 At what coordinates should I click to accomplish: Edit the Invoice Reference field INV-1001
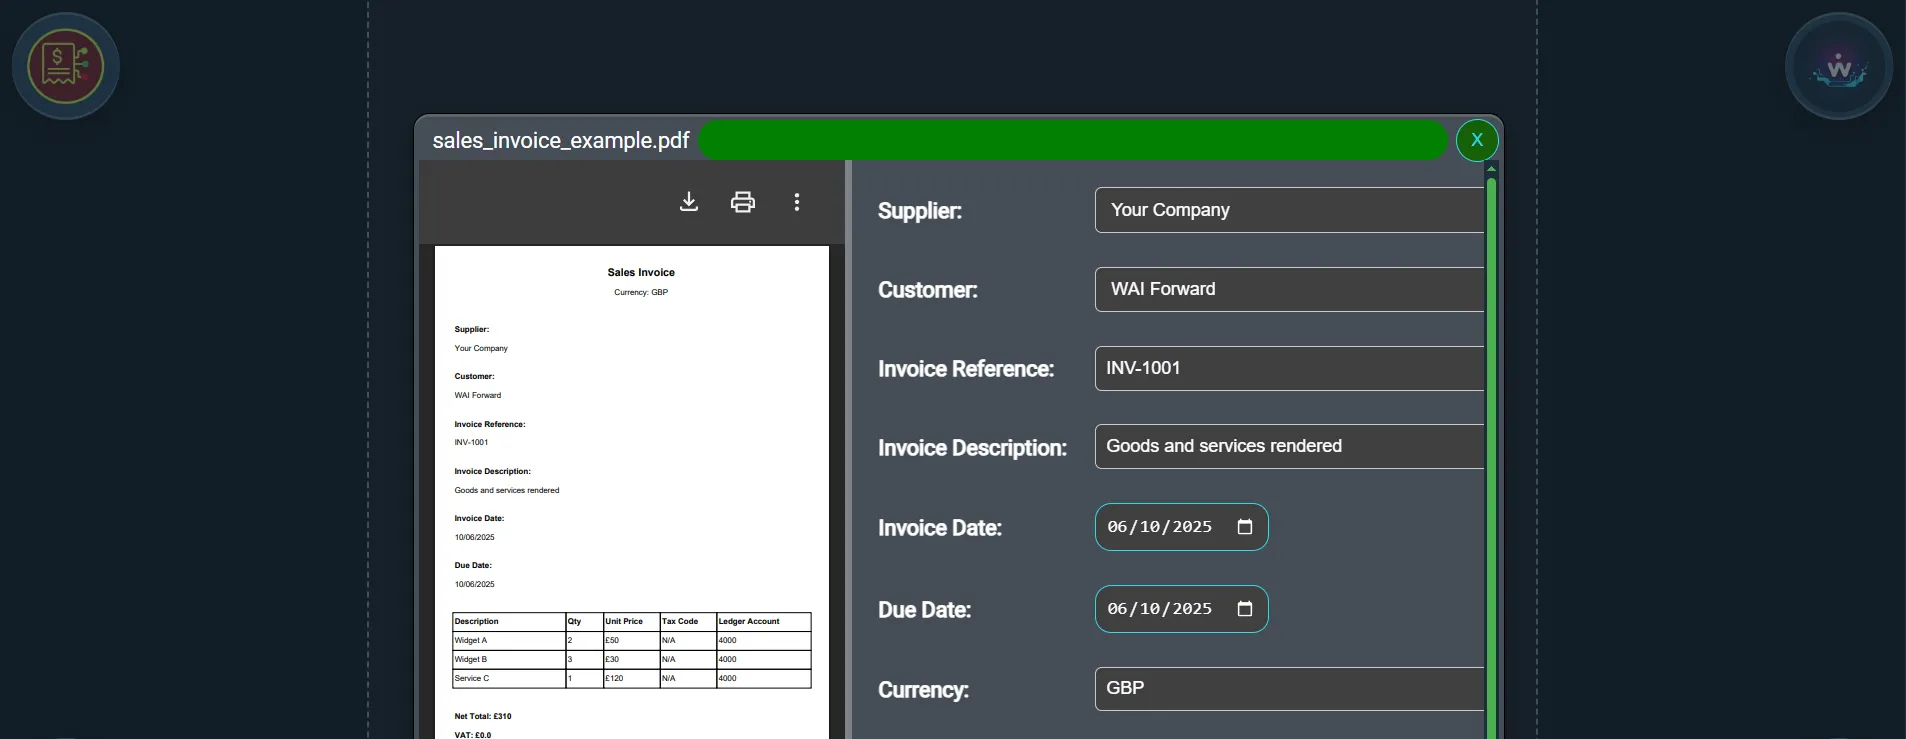(1289, 368)
